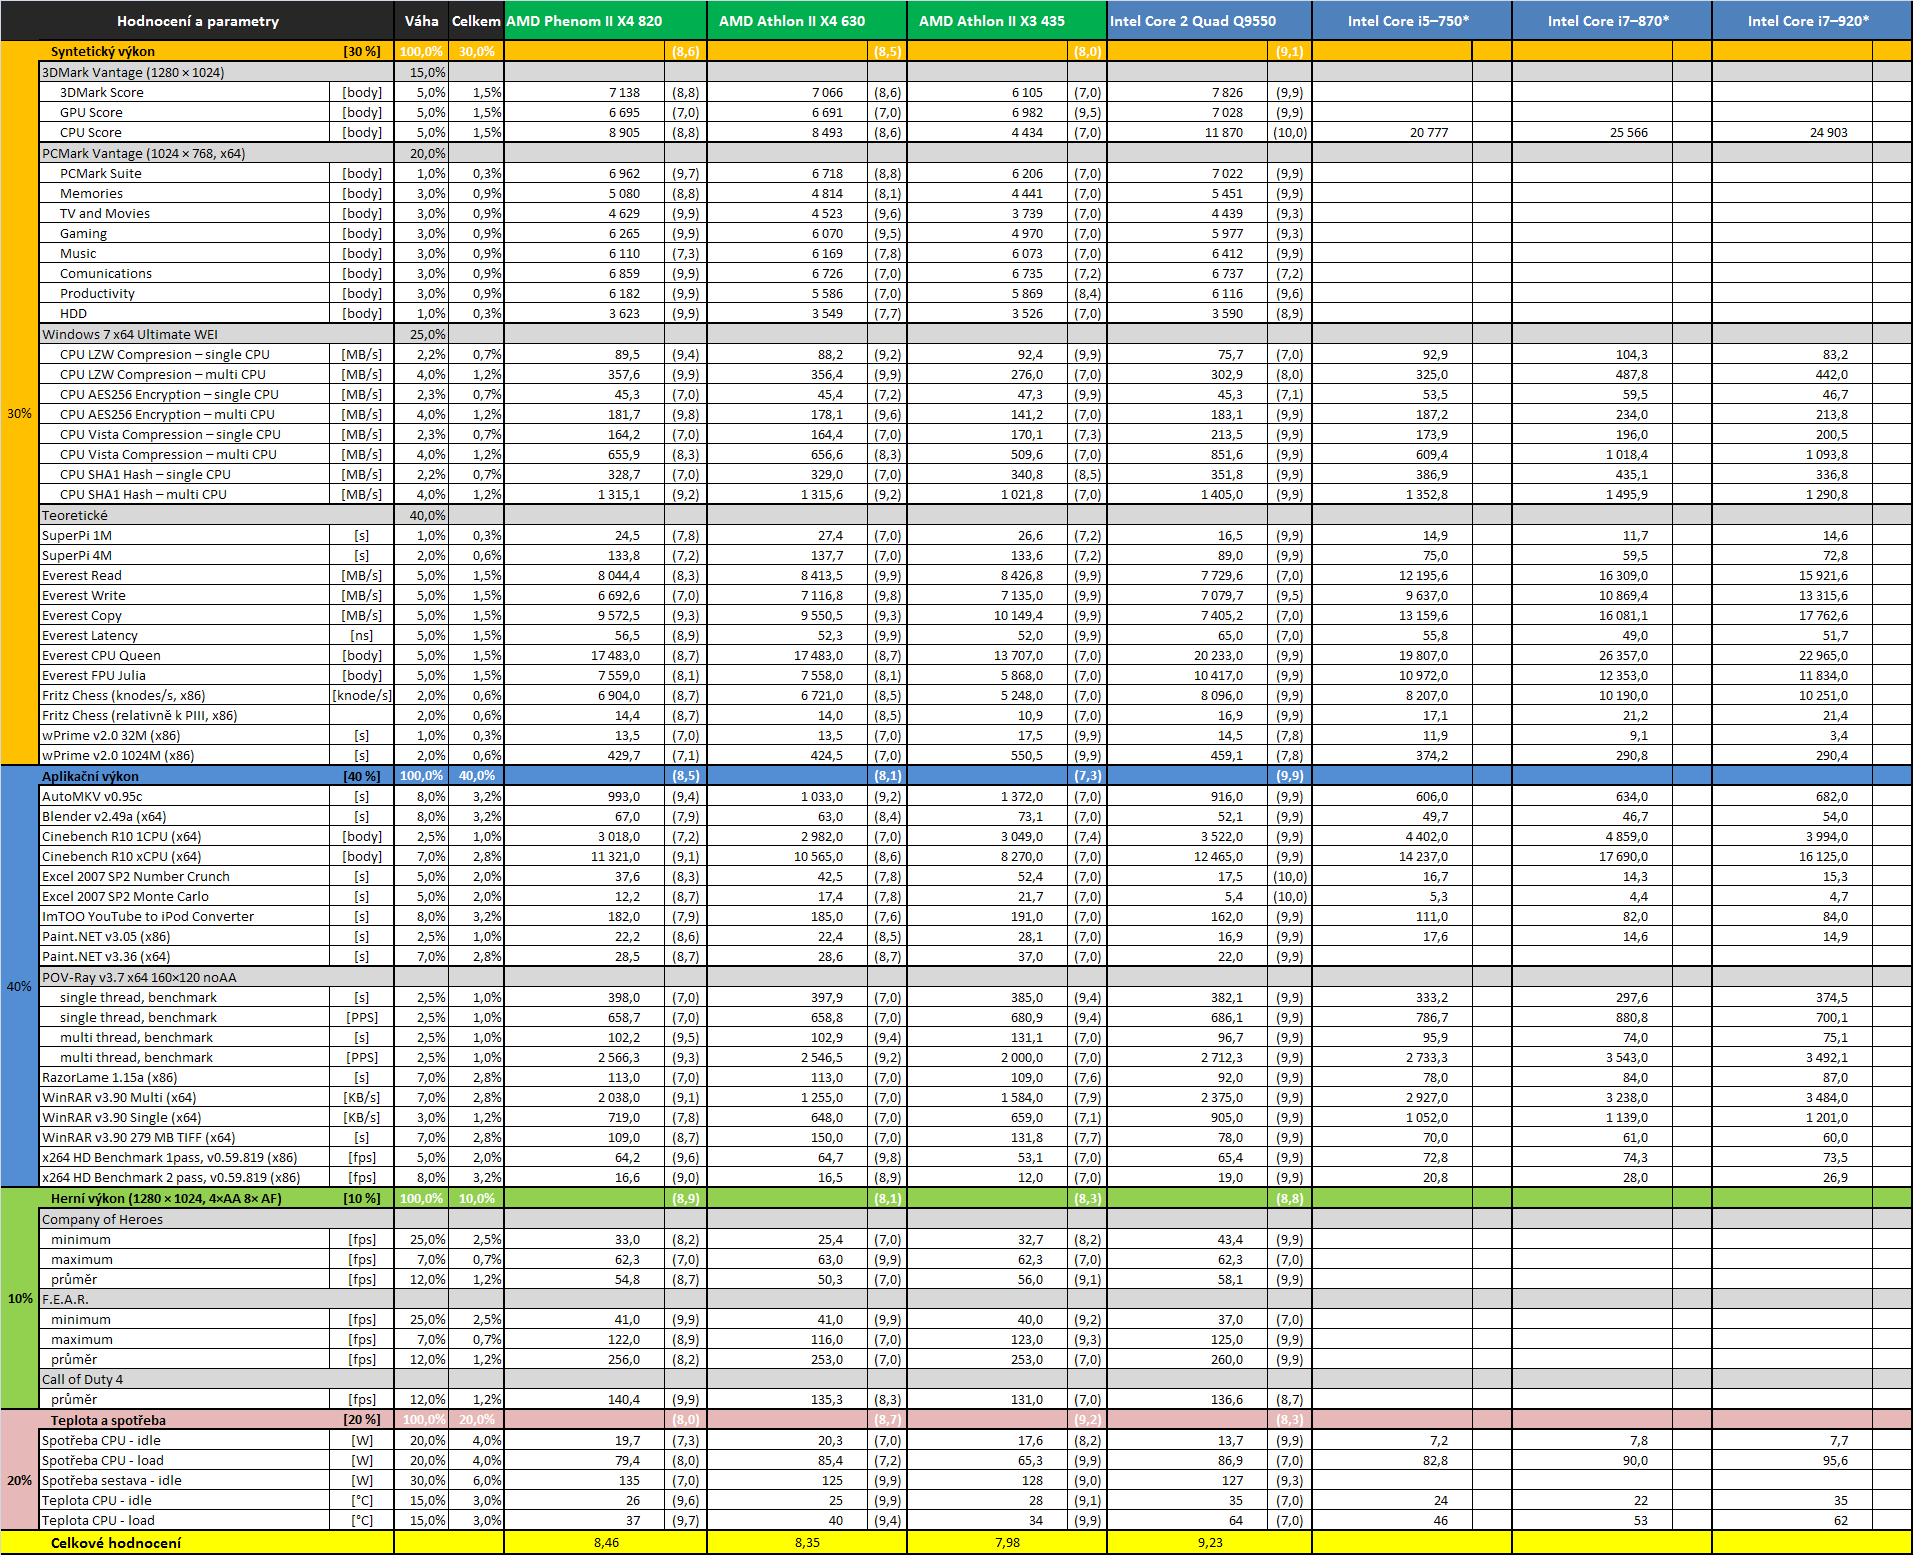The image size is (1913, 1555).
Task: Click the CPU Score value 25 566
Action: click(1628, 132)
